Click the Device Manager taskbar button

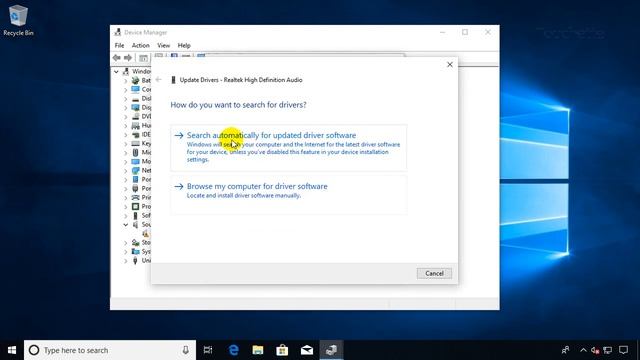pyautogui.click(x=331, y=350)
